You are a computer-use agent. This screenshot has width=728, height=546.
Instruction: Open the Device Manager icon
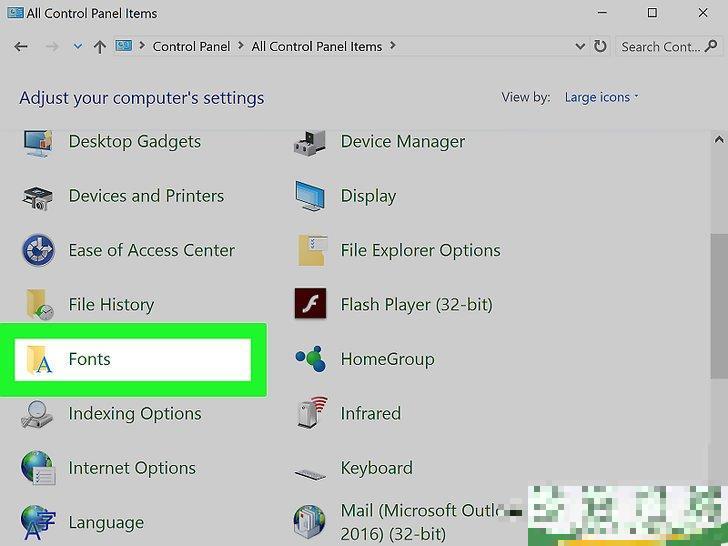pyautogui.click(x=310, y=143)
